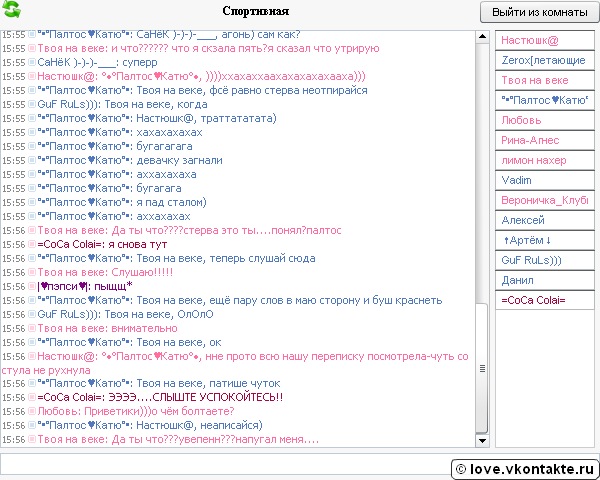
Task: Click the icon before the 'внимательно' message
Action: coord(32,327)
